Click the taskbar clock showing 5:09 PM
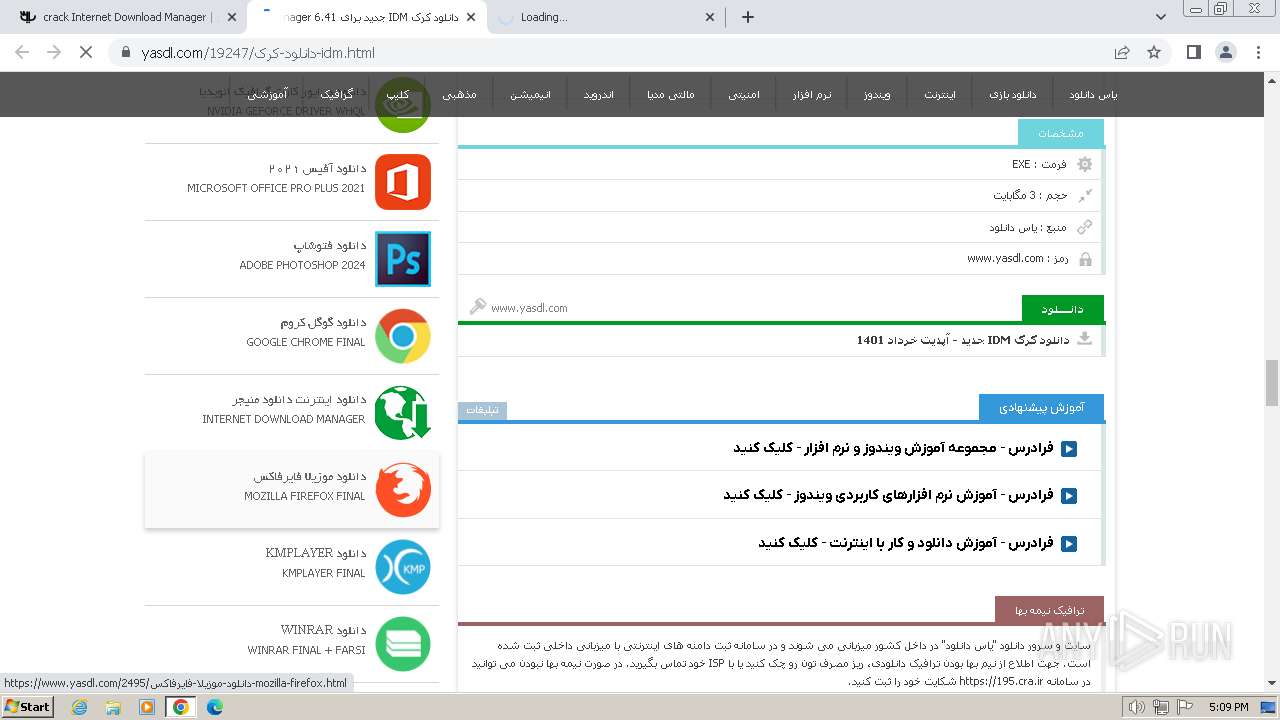The height and width of the screenshot is (720, 1280). pyautogui.click(x=1228, y=707)
